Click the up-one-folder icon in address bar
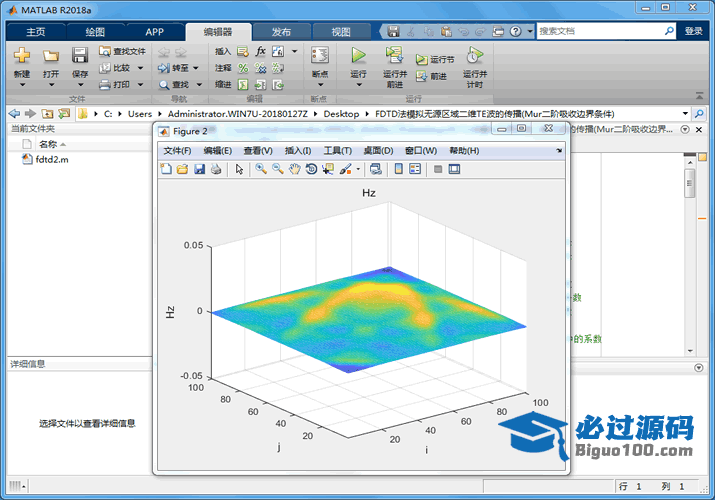 click(x=47, y=113)
